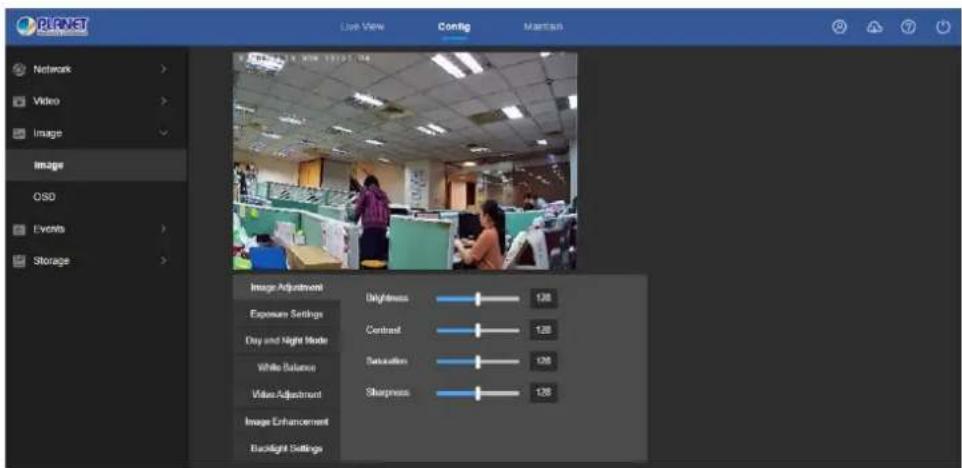962x468 pixels.
Task: Click the camera live preview image
Action: [x=405, y=161]
